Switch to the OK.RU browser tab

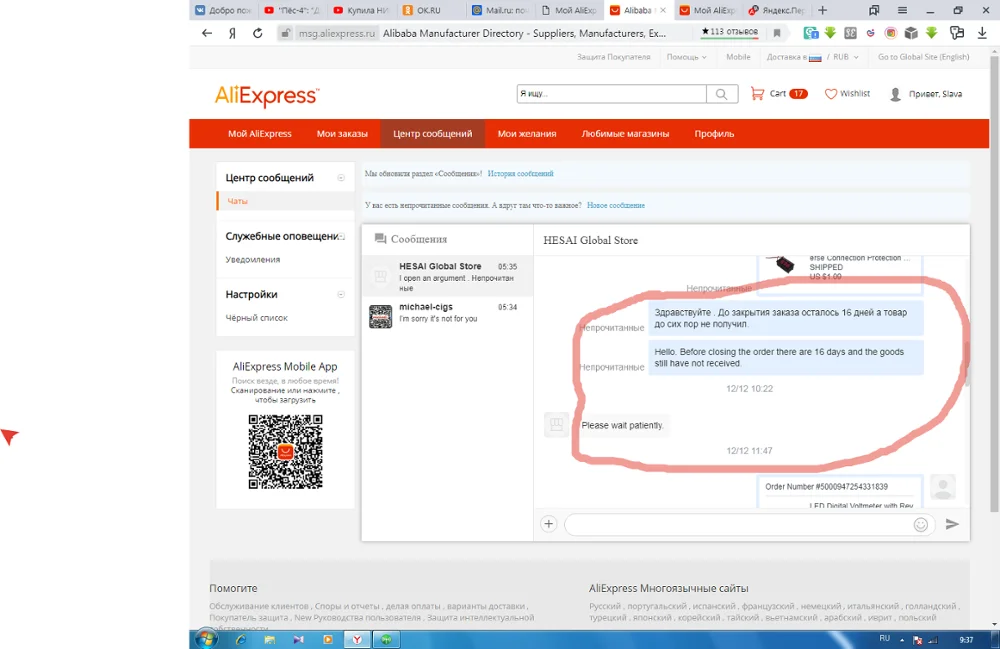pyautogui.click(x=430, y=10)
